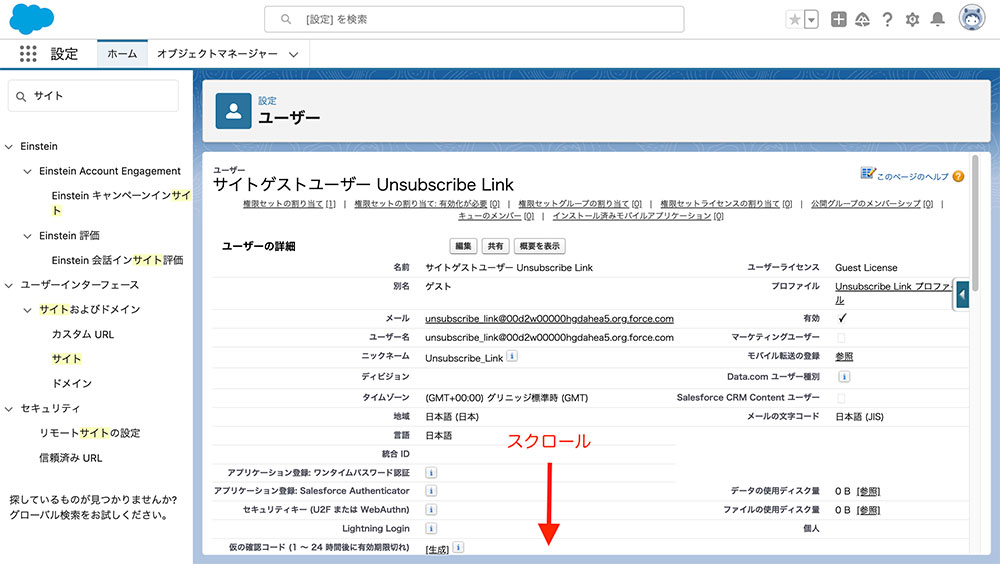Collapse the Einstein 評価 node
The height and width of the screenshot is (564, 1000).
pyautogui.click(x=27, y=236)
